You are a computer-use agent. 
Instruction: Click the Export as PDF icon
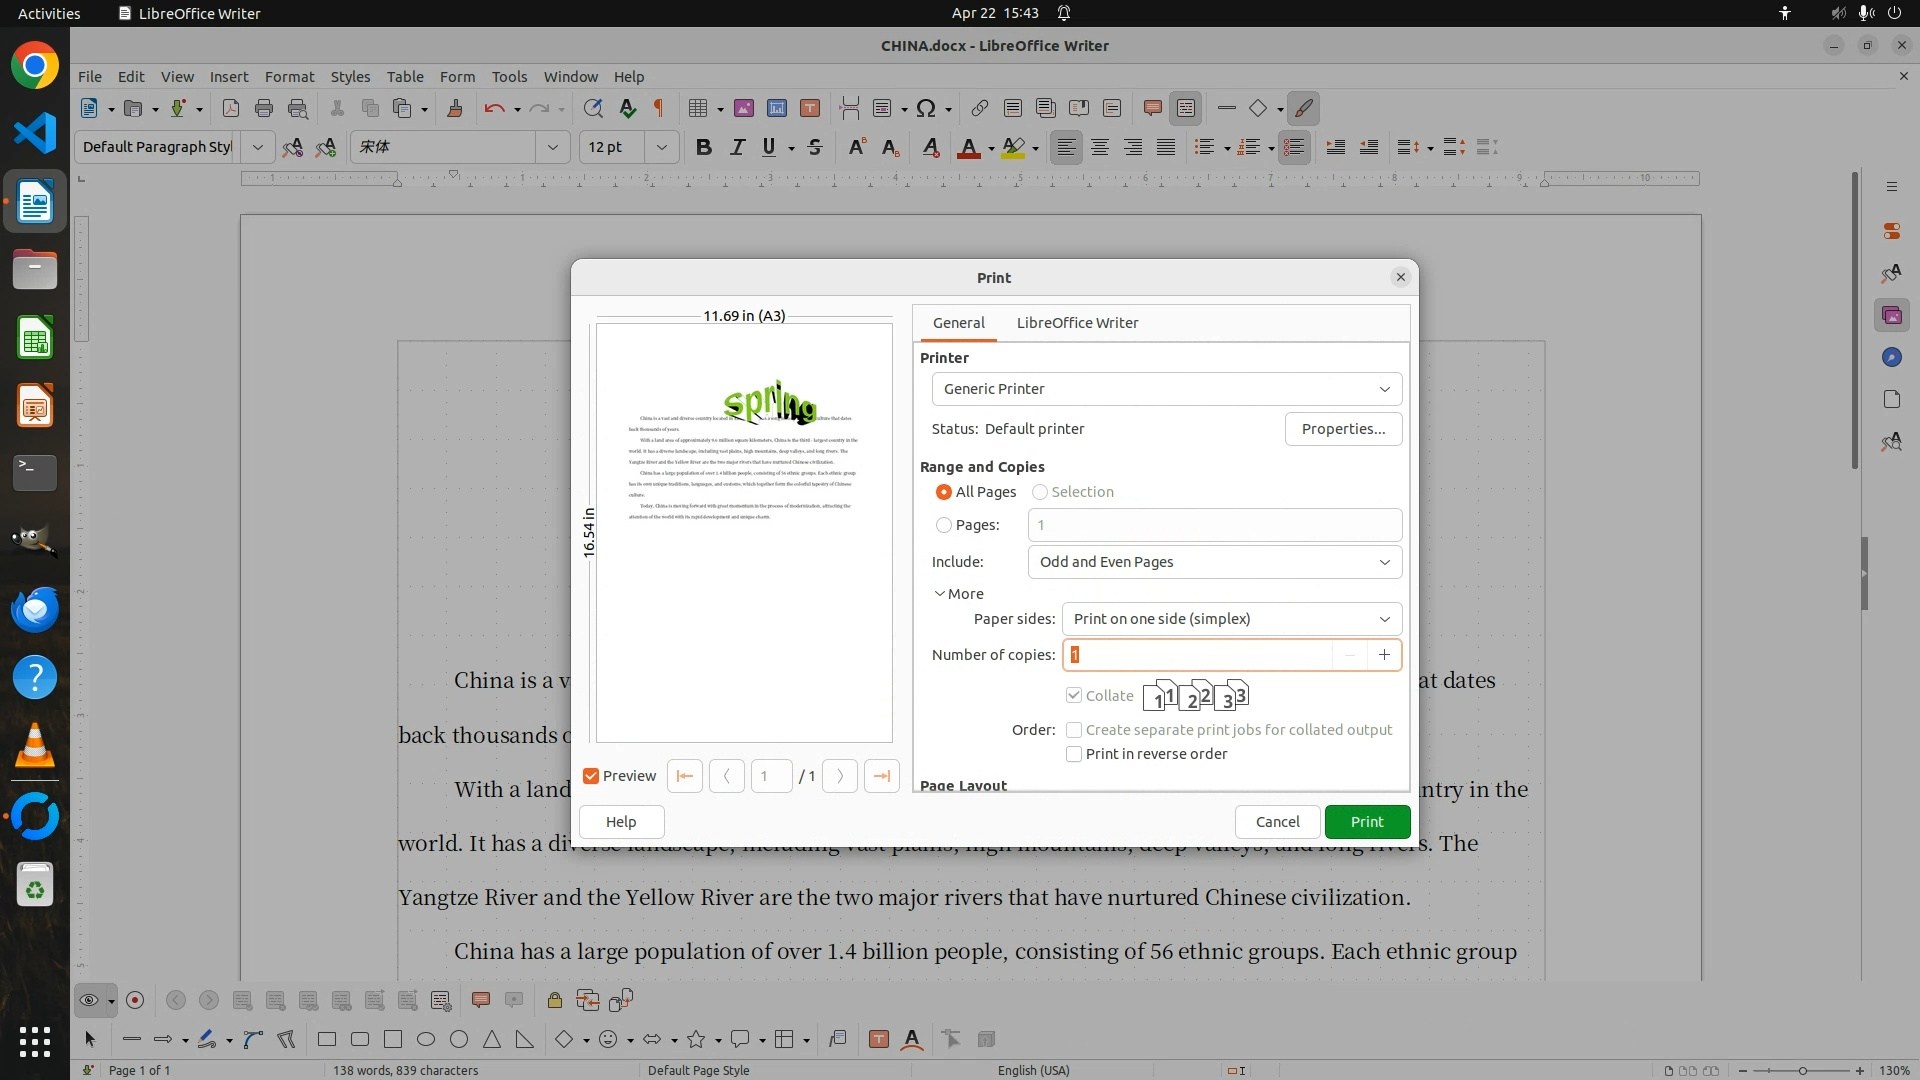click(230, 108)
